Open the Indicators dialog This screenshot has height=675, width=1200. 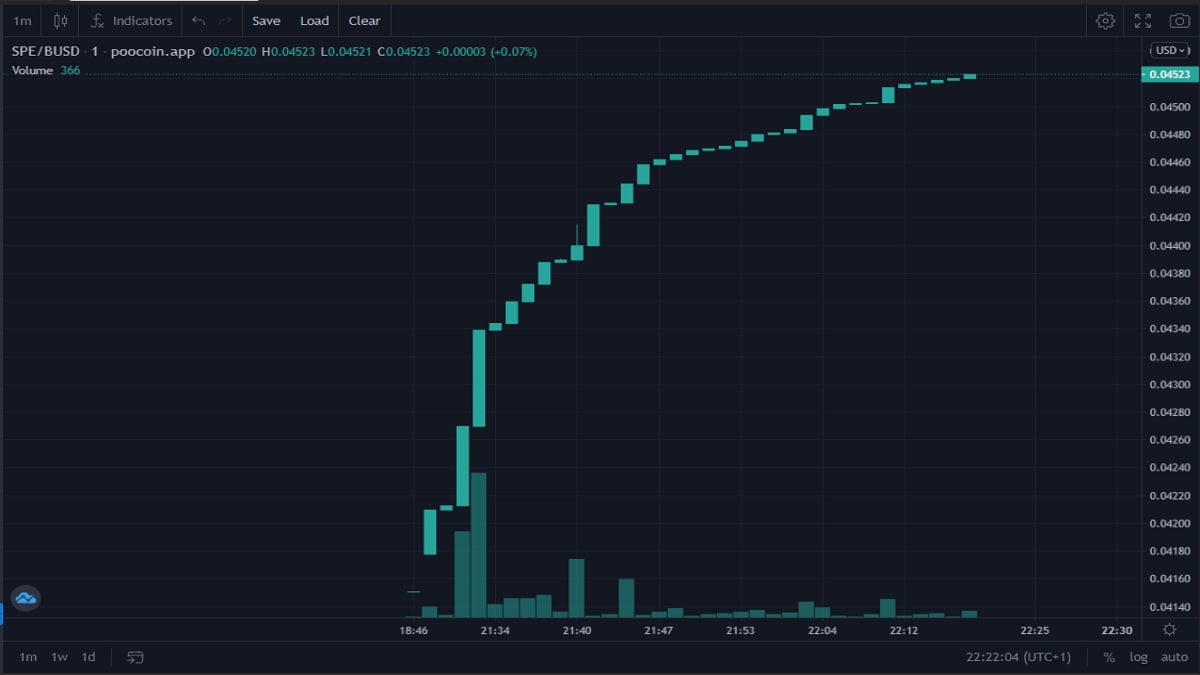click(x=131, y=20)
